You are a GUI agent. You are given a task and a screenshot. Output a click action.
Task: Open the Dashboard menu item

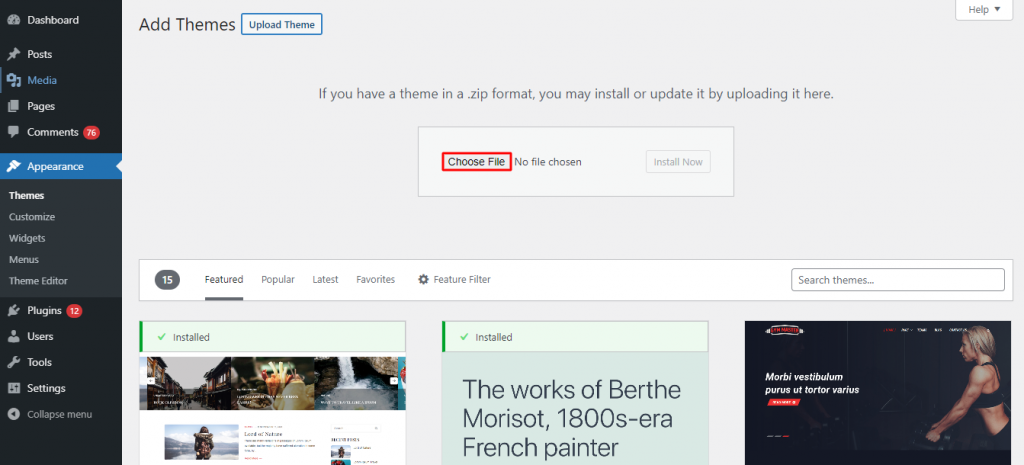[61, 20]
